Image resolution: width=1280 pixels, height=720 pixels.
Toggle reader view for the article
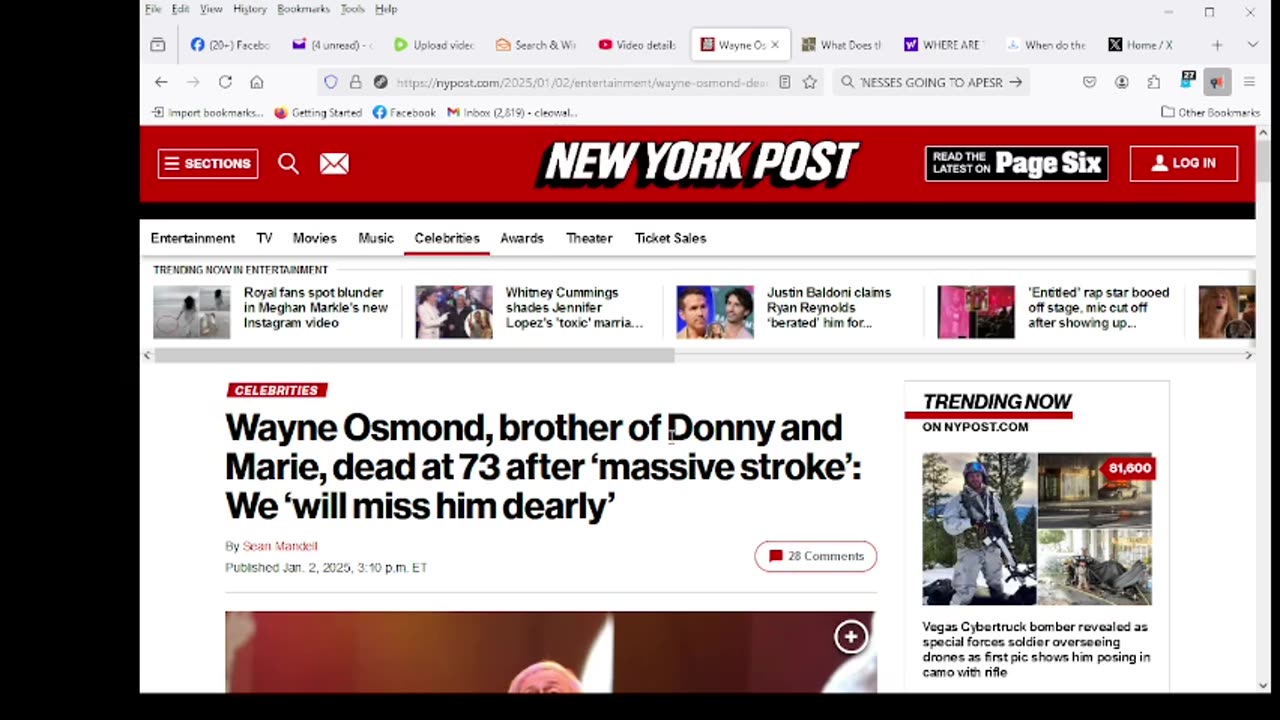click(785, 82)
